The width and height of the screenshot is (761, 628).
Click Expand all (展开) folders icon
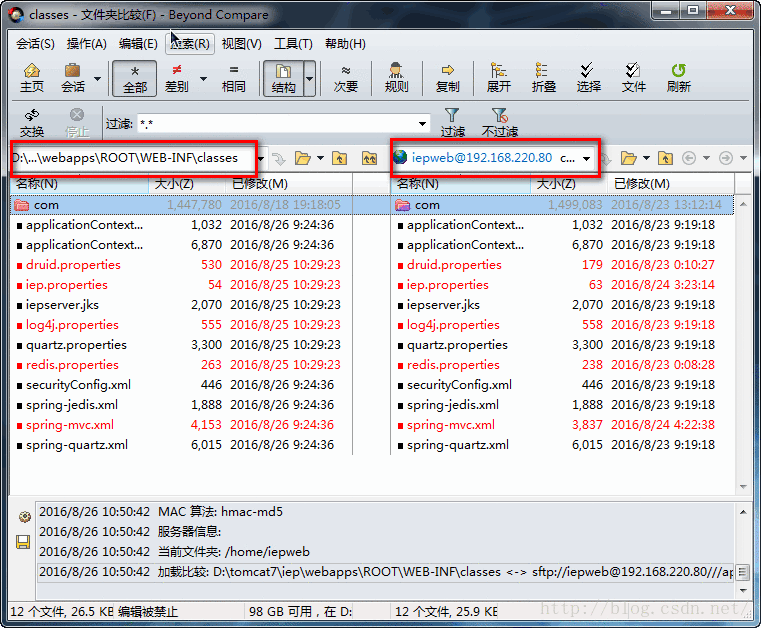click(498, 78)
